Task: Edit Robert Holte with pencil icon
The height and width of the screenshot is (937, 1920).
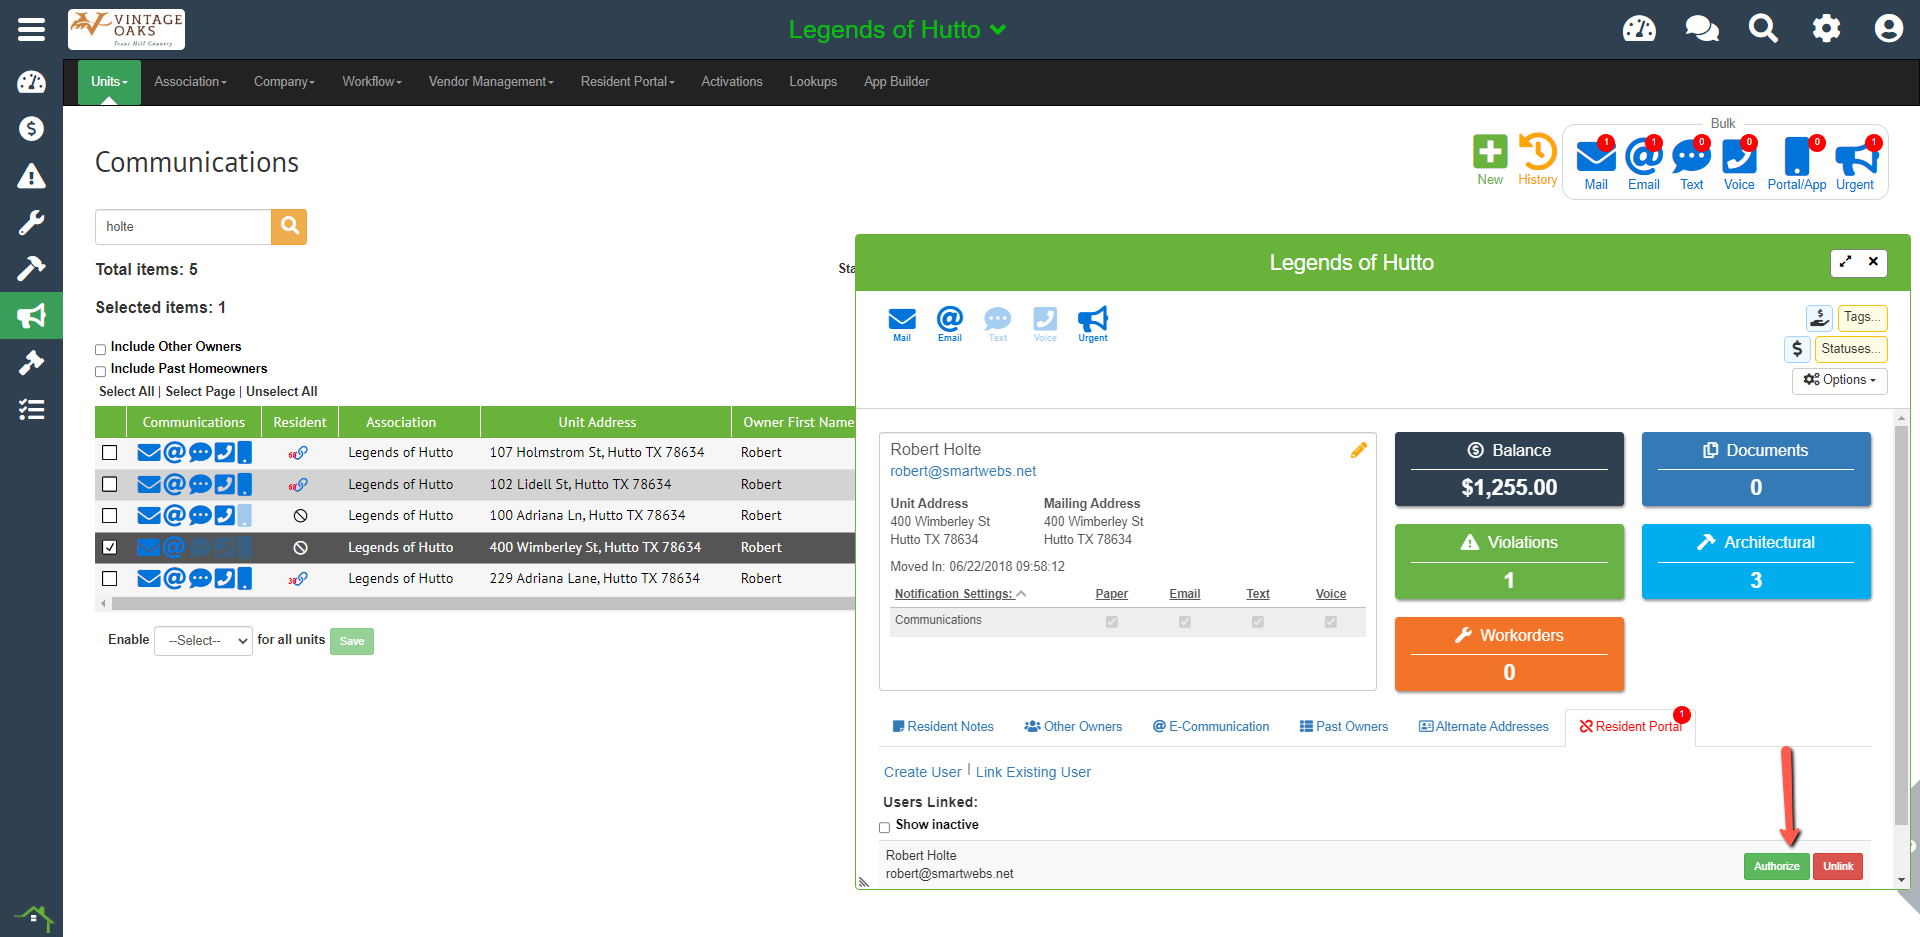Action: 1358,450
